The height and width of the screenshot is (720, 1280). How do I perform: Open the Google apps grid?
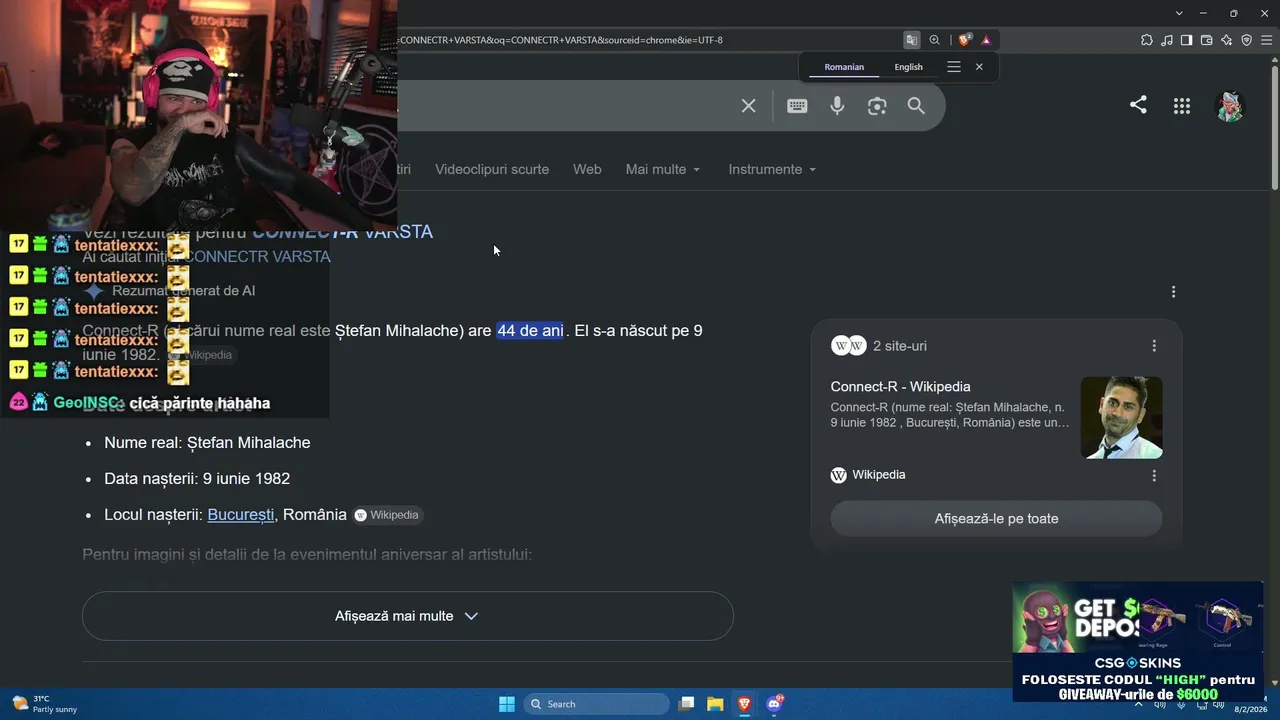tap(1182, 106)
